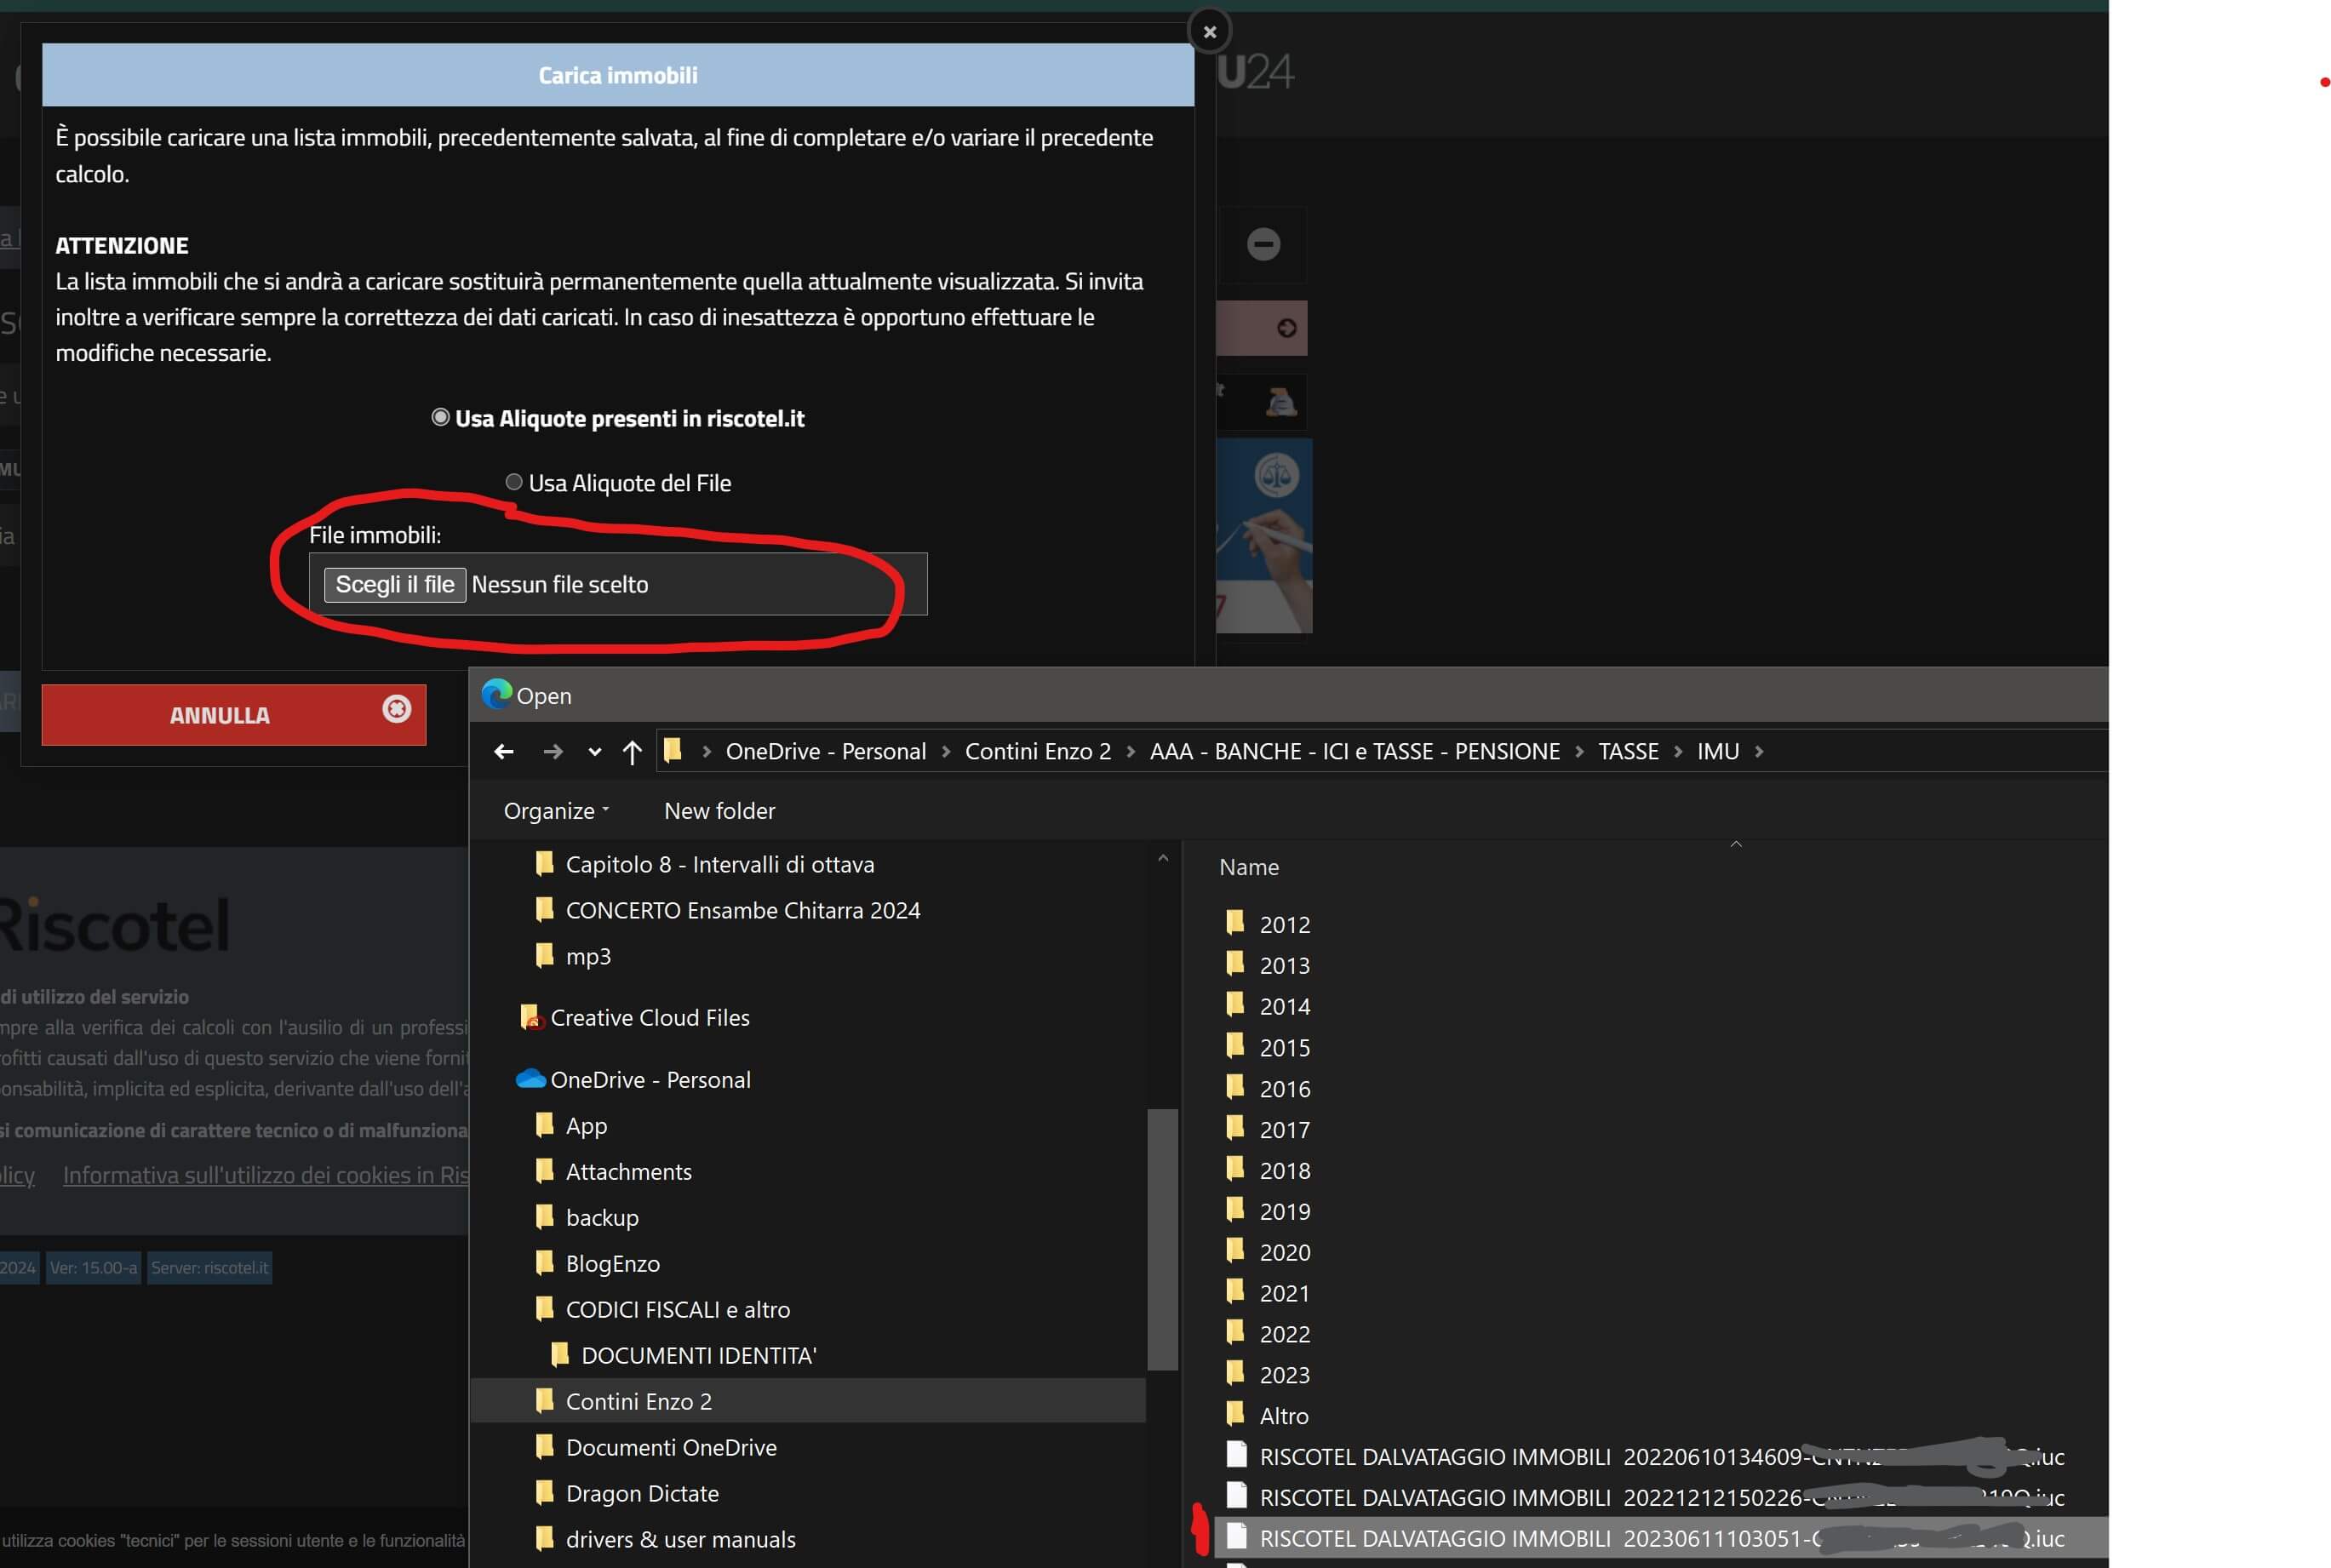The width and height of the screenshot is (2331, 1568).
Task: Go up one folder level arrow
Action: coord(632,751)
